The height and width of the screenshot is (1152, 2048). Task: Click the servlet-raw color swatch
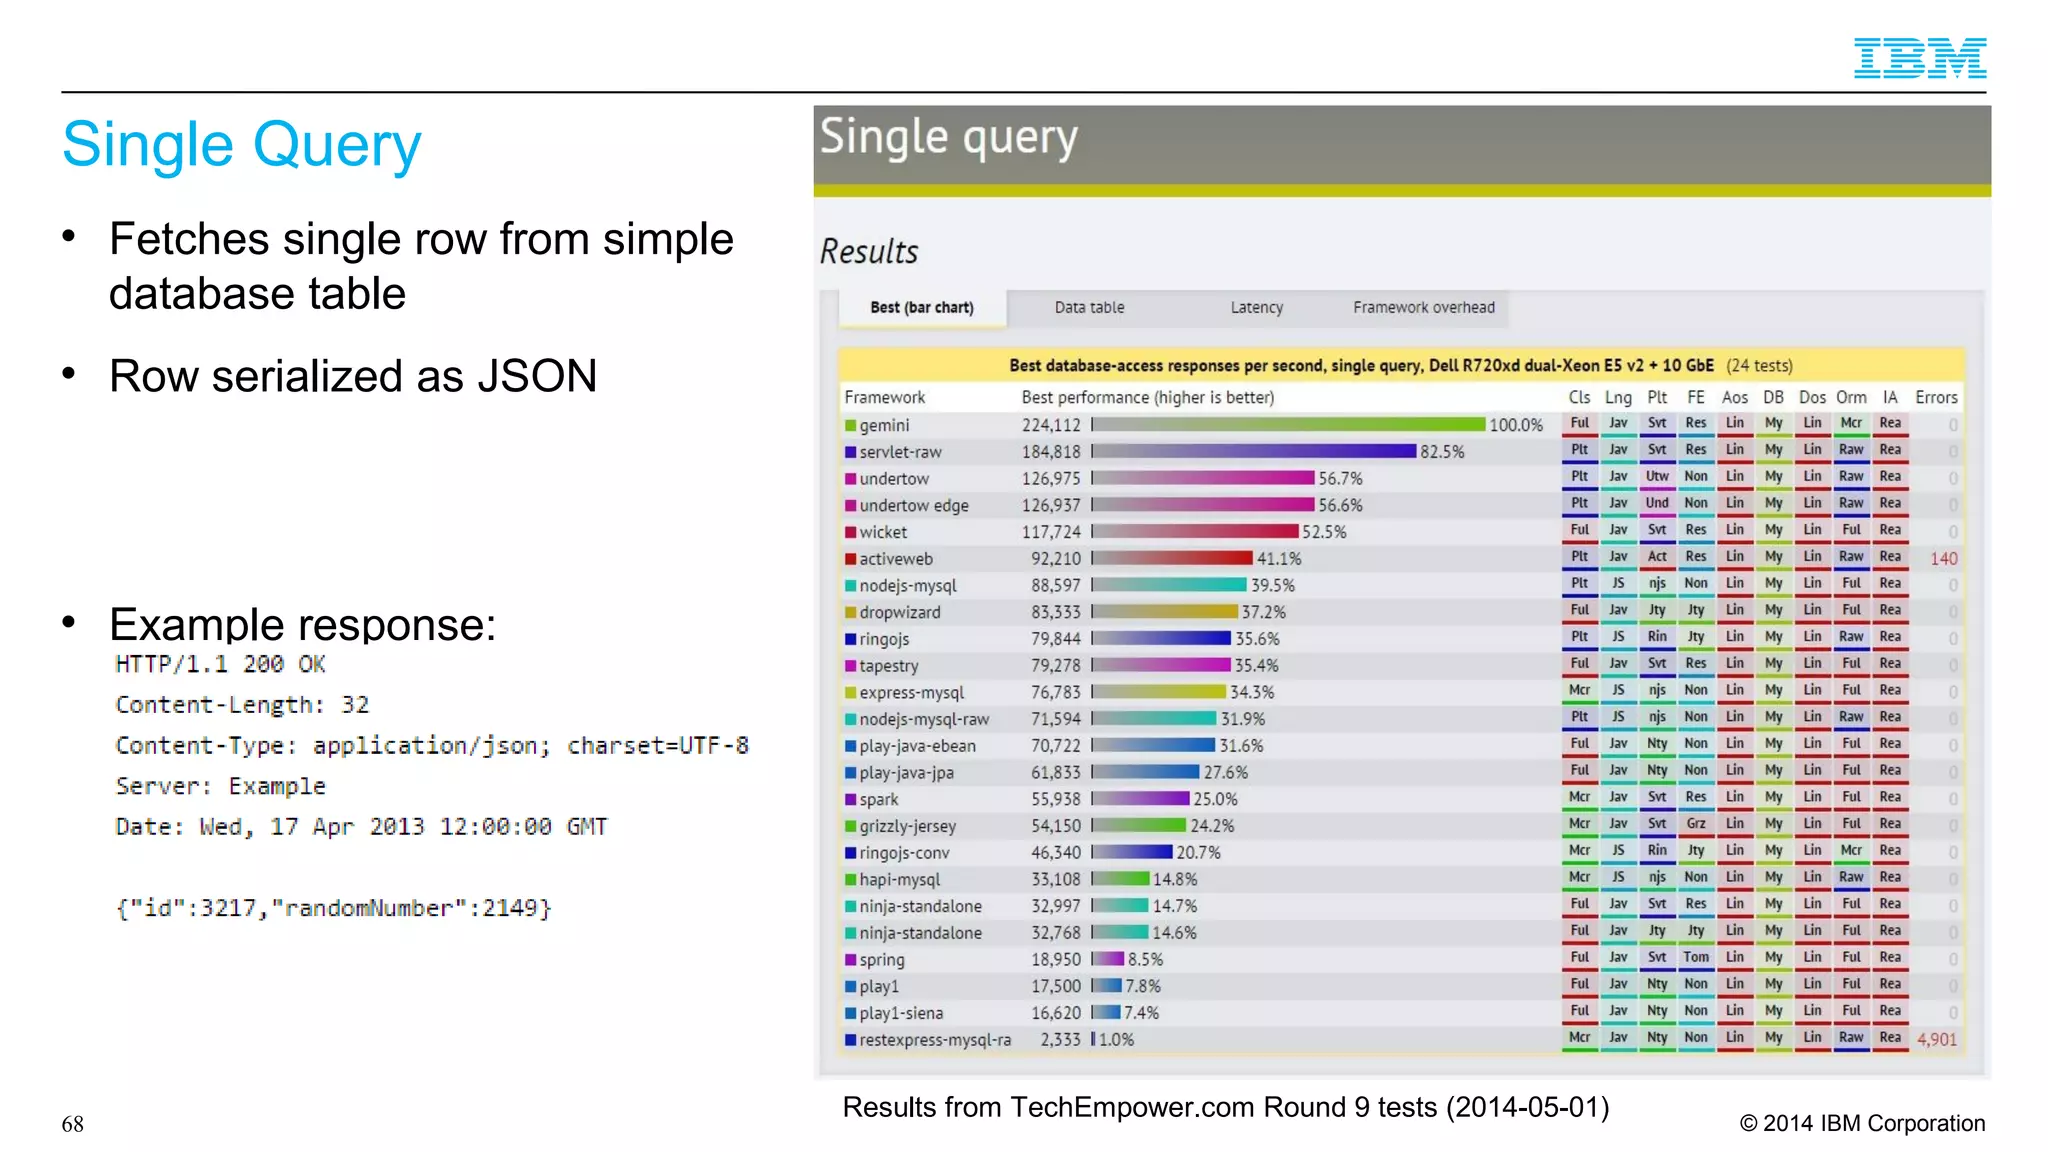click(x=850, y=452)
